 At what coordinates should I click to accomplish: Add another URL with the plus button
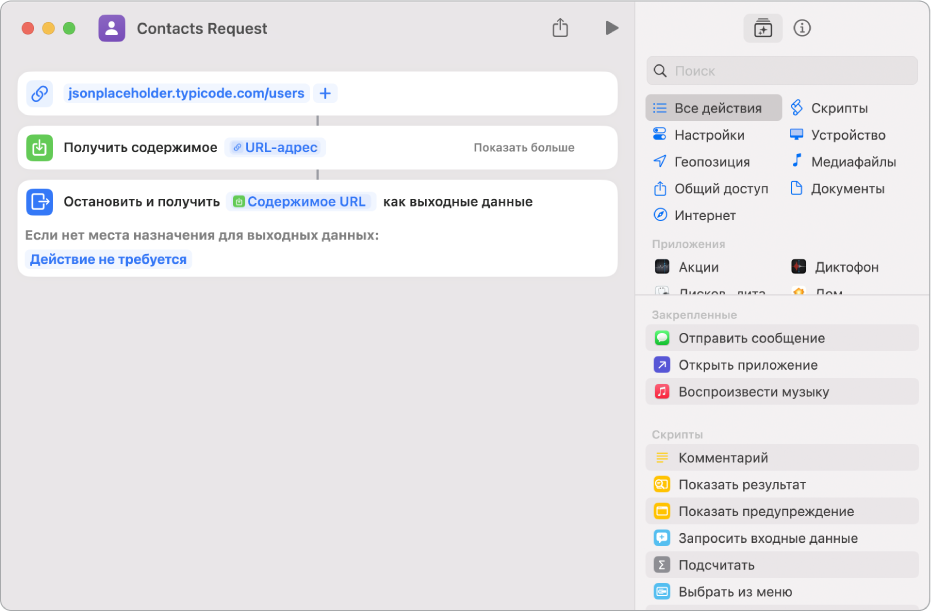point(325,94)
